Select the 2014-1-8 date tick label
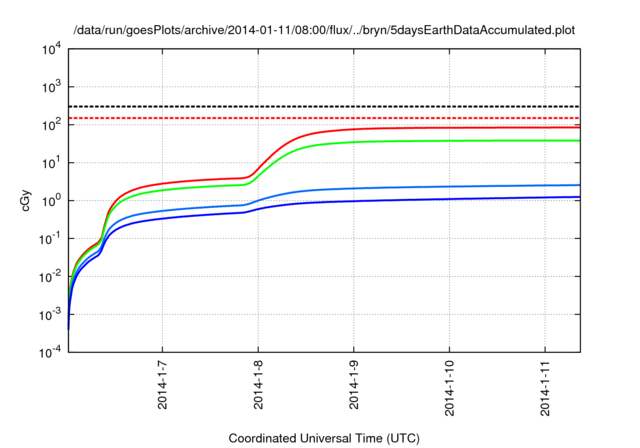 tap(258, 384)
